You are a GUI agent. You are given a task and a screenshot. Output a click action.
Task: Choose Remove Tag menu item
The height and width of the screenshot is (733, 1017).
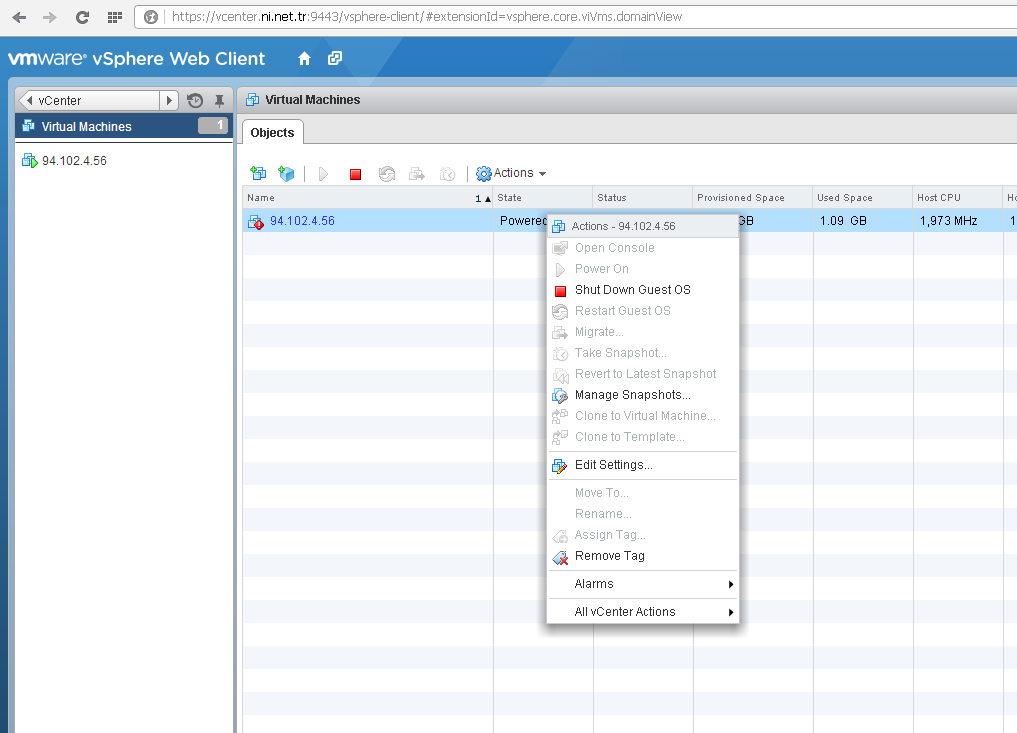click(x=643, y=556)
